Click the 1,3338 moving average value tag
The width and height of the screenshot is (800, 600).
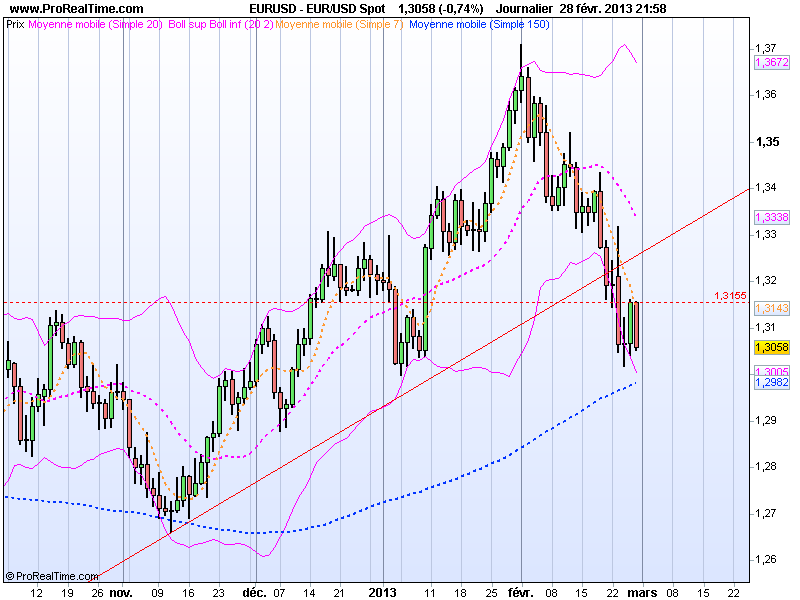pyautogui.click(x=772, y=217)
